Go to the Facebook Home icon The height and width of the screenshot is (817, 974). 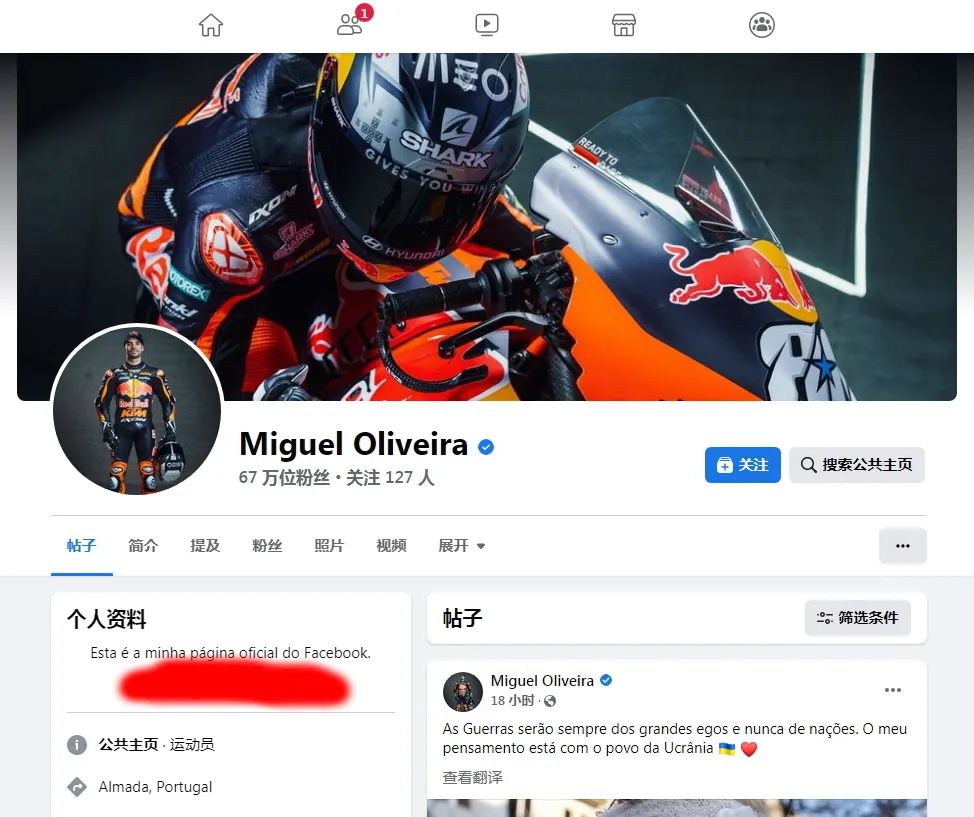[211, 25]
